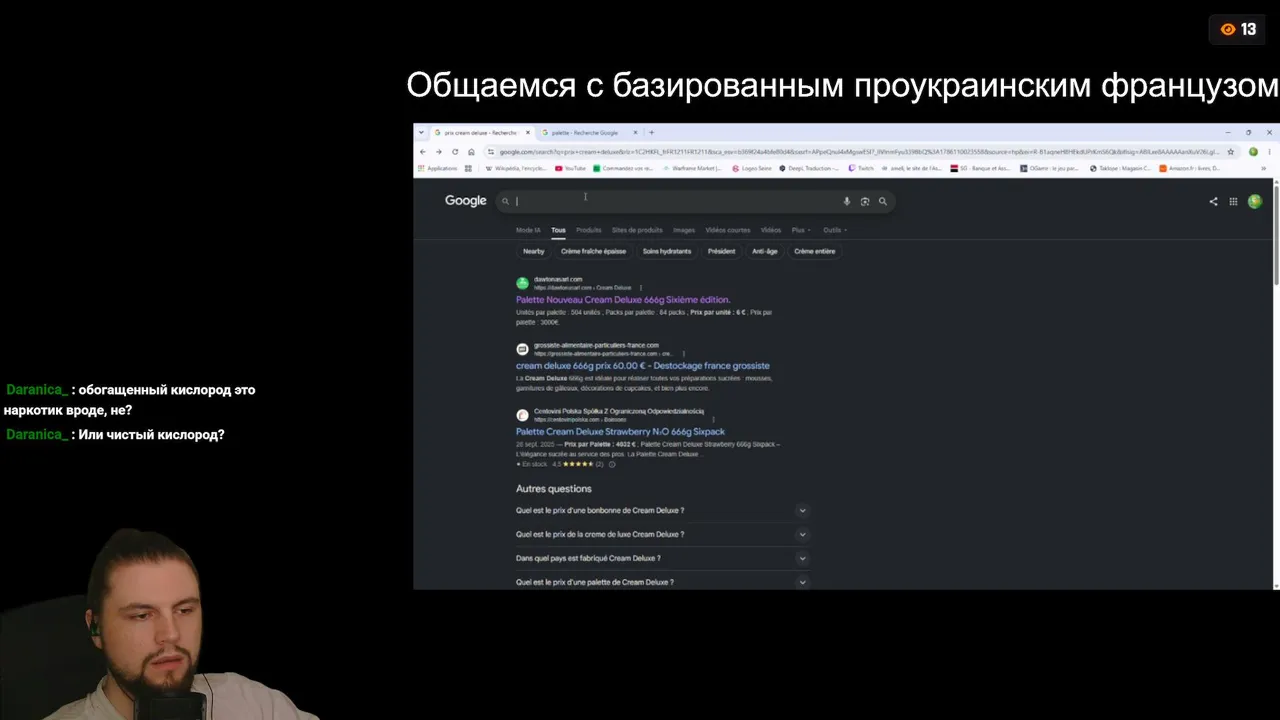
Task: Open a new browser tab with plus
Action: 651,132
